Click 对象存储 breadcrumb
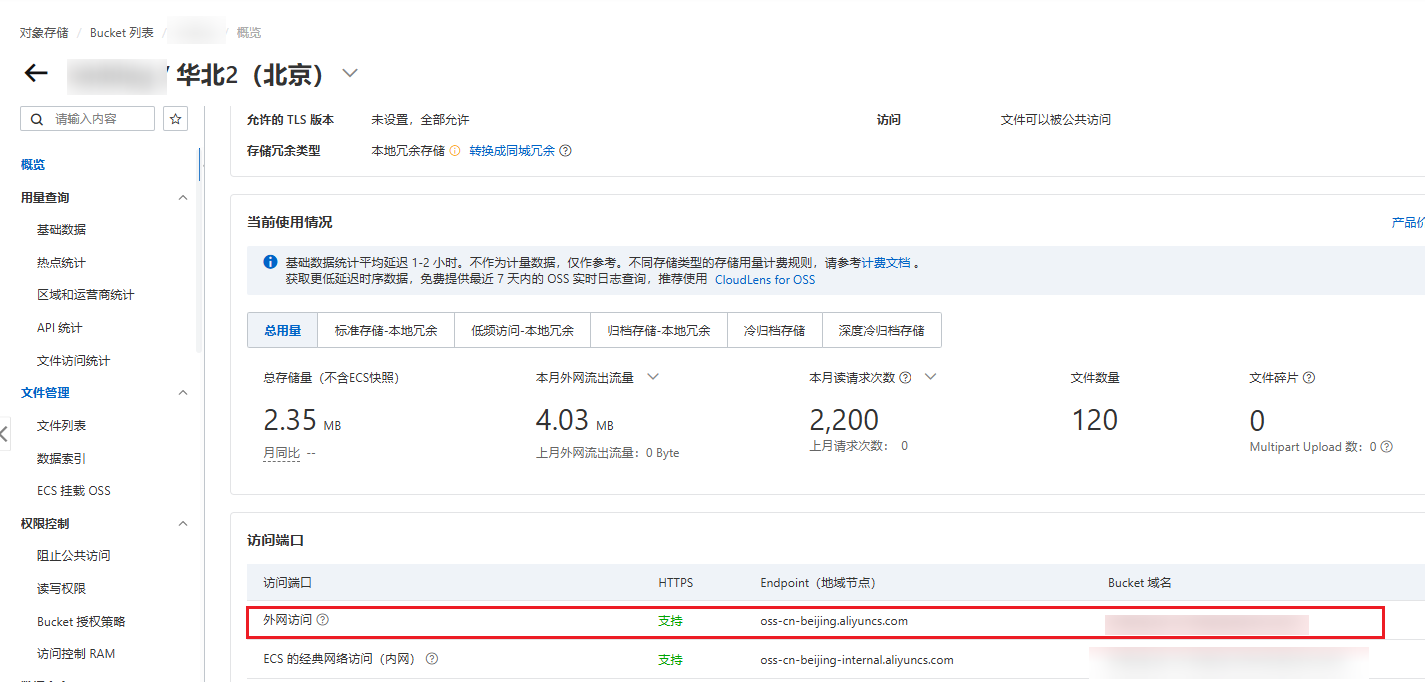 pyautogui.click(x=44, y=33)
